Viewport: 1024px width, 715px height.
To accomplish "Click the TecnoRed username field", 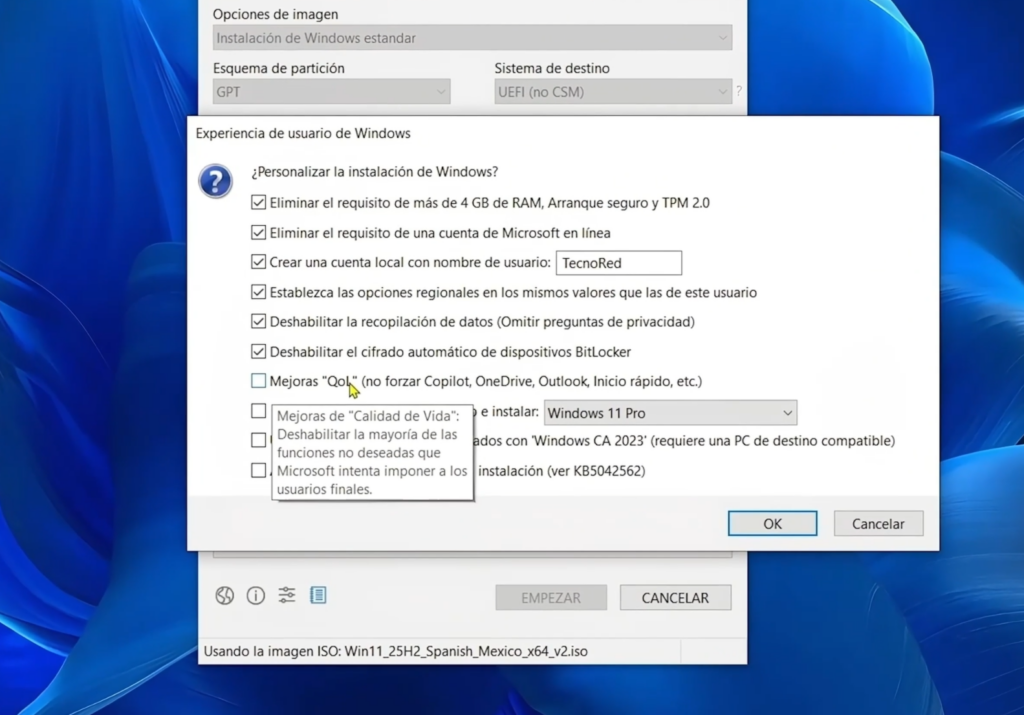I will tap(618, 262).
